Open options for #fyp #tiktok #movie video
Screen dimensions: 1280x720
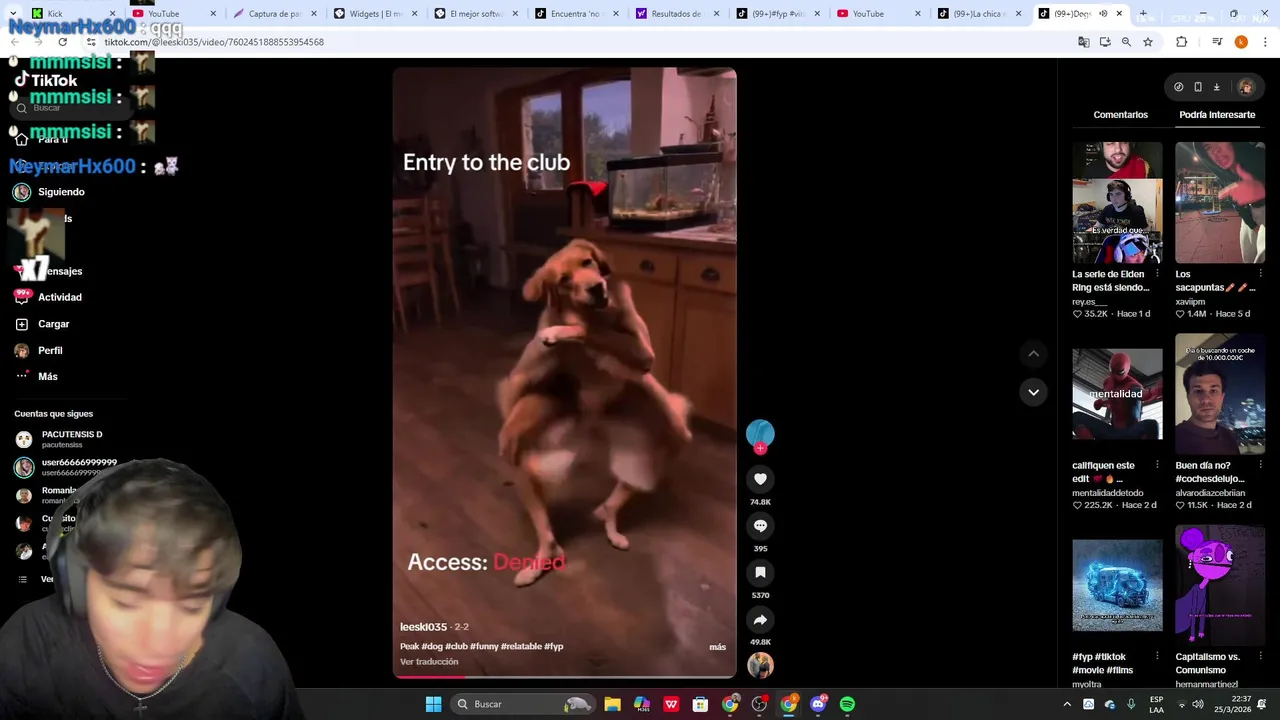click(1157, 657)
